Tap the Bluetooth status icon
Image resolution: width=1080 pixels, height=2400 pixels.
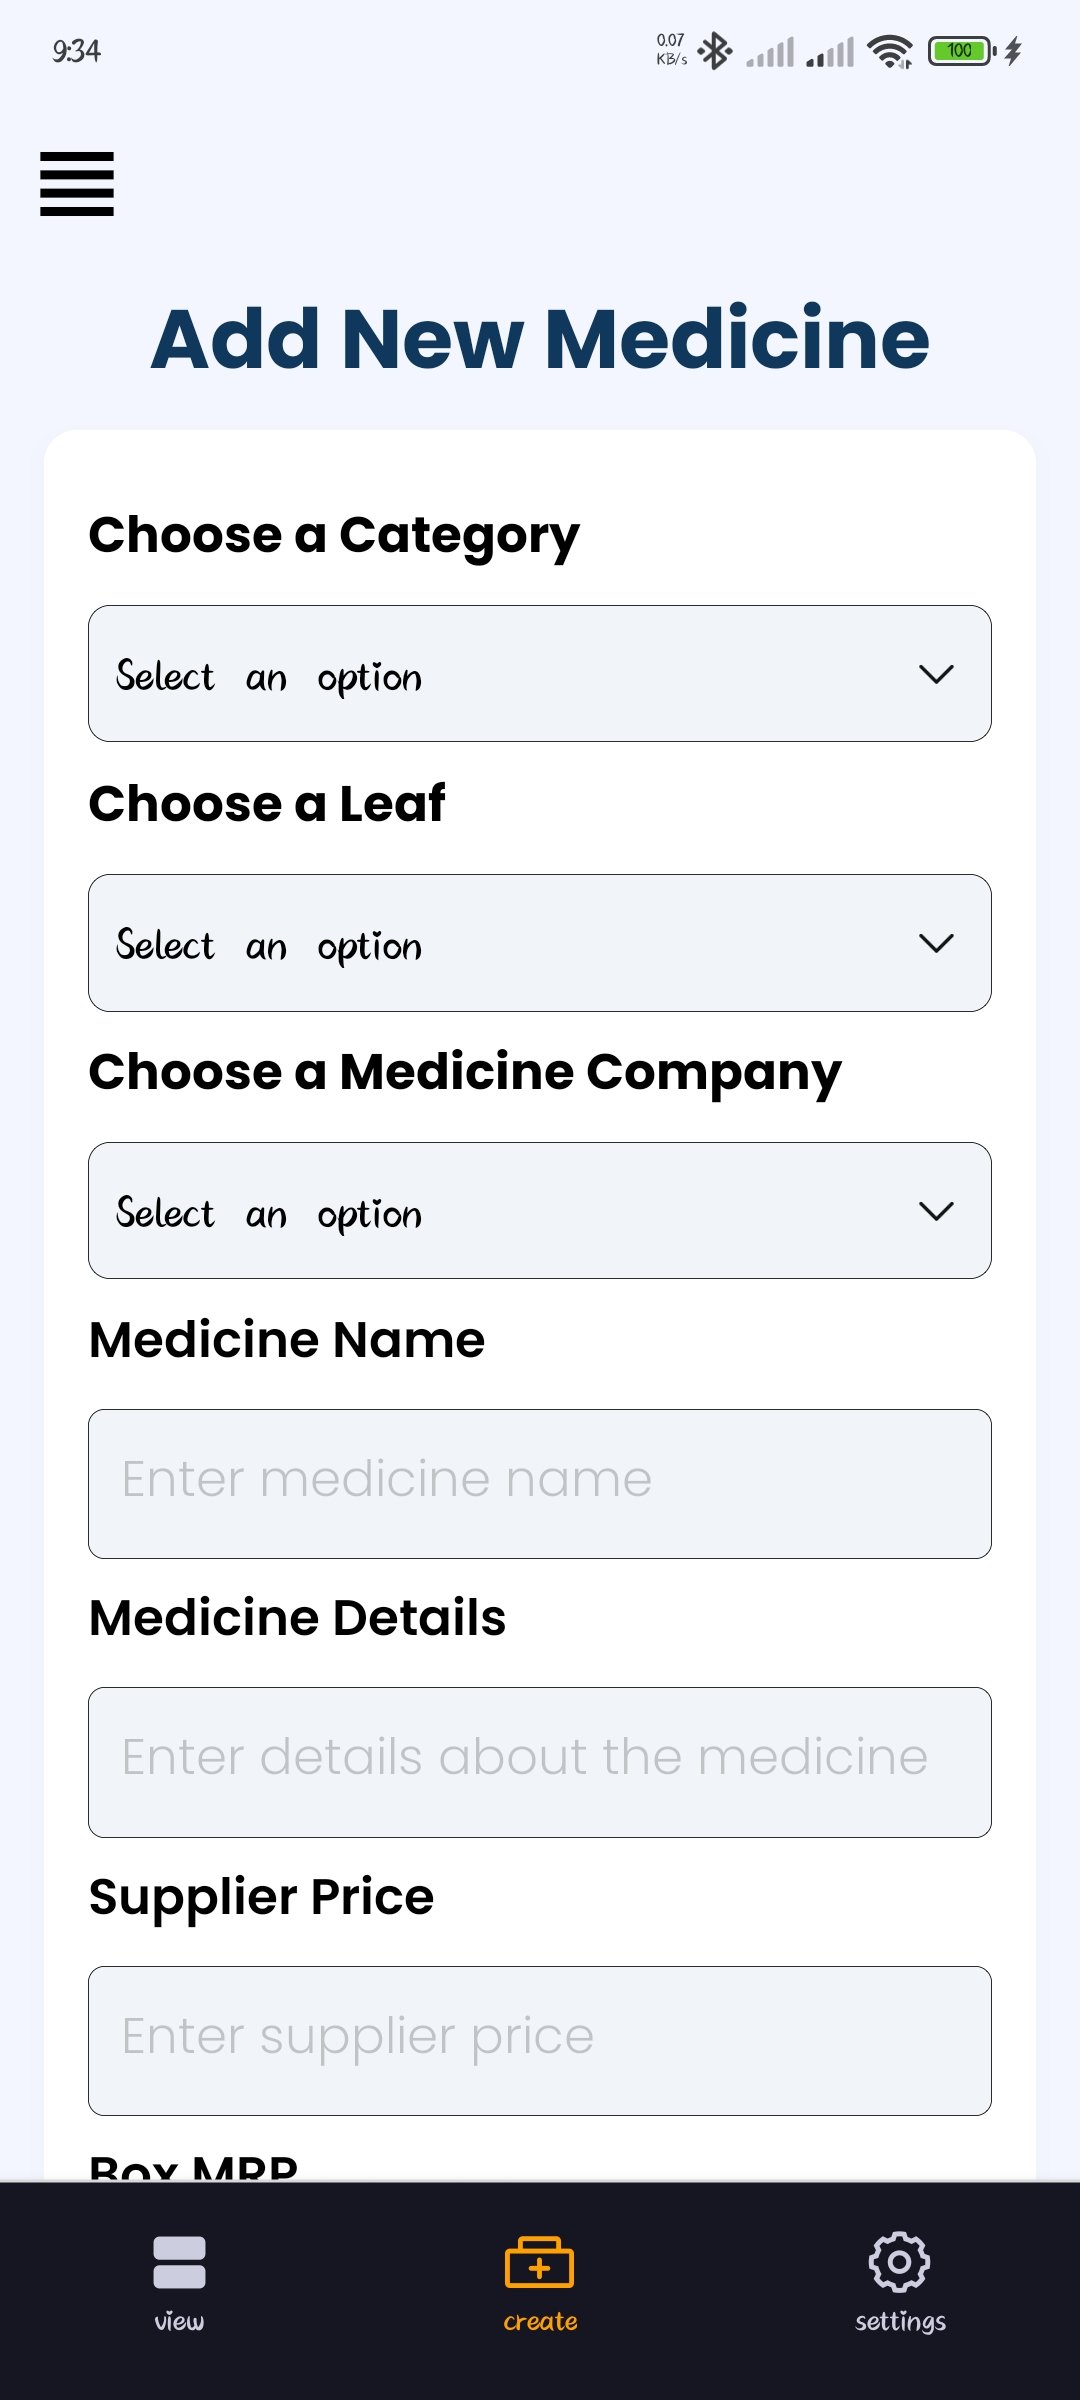(x=715, y=51)
